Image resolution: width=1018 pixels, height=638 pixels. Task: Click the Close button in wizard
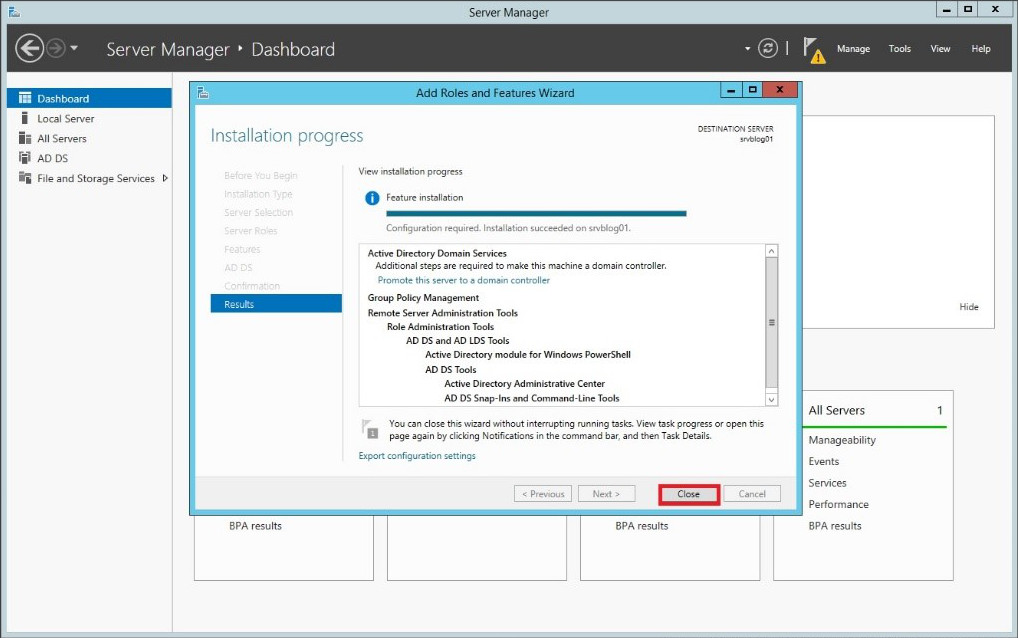click(689, 494)
